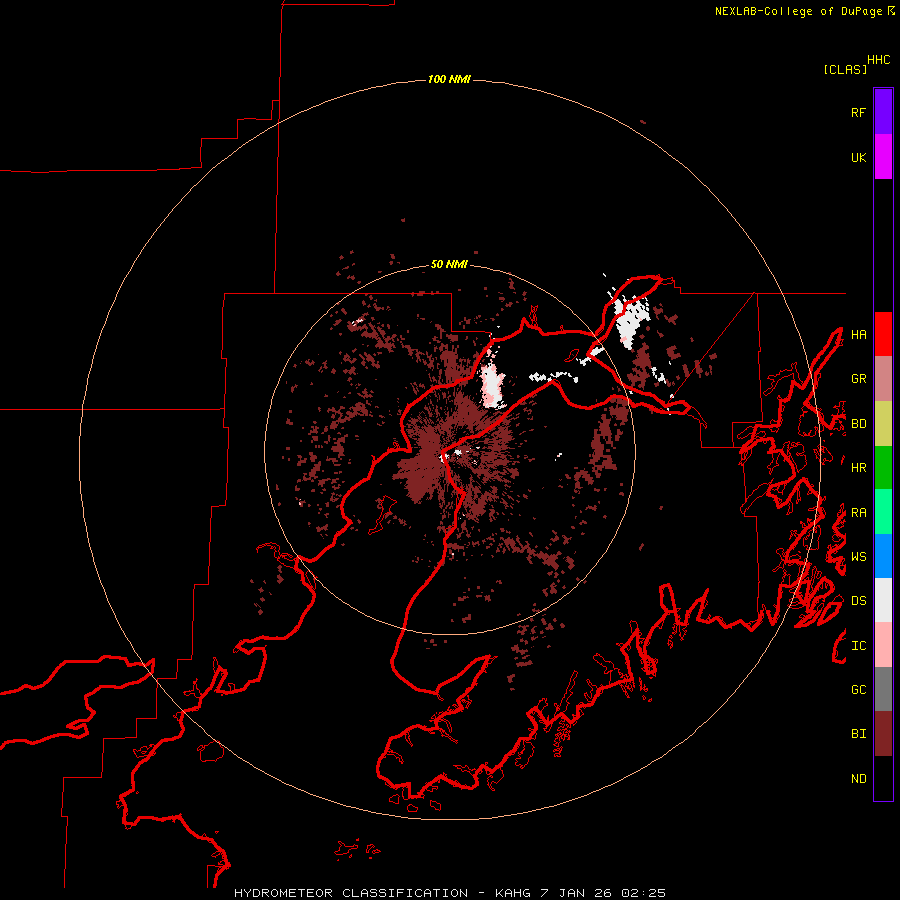Screen dimensions: 900x900
Task: Click the BI legend label
Action: pyautogui.click(x=858, y=734)
